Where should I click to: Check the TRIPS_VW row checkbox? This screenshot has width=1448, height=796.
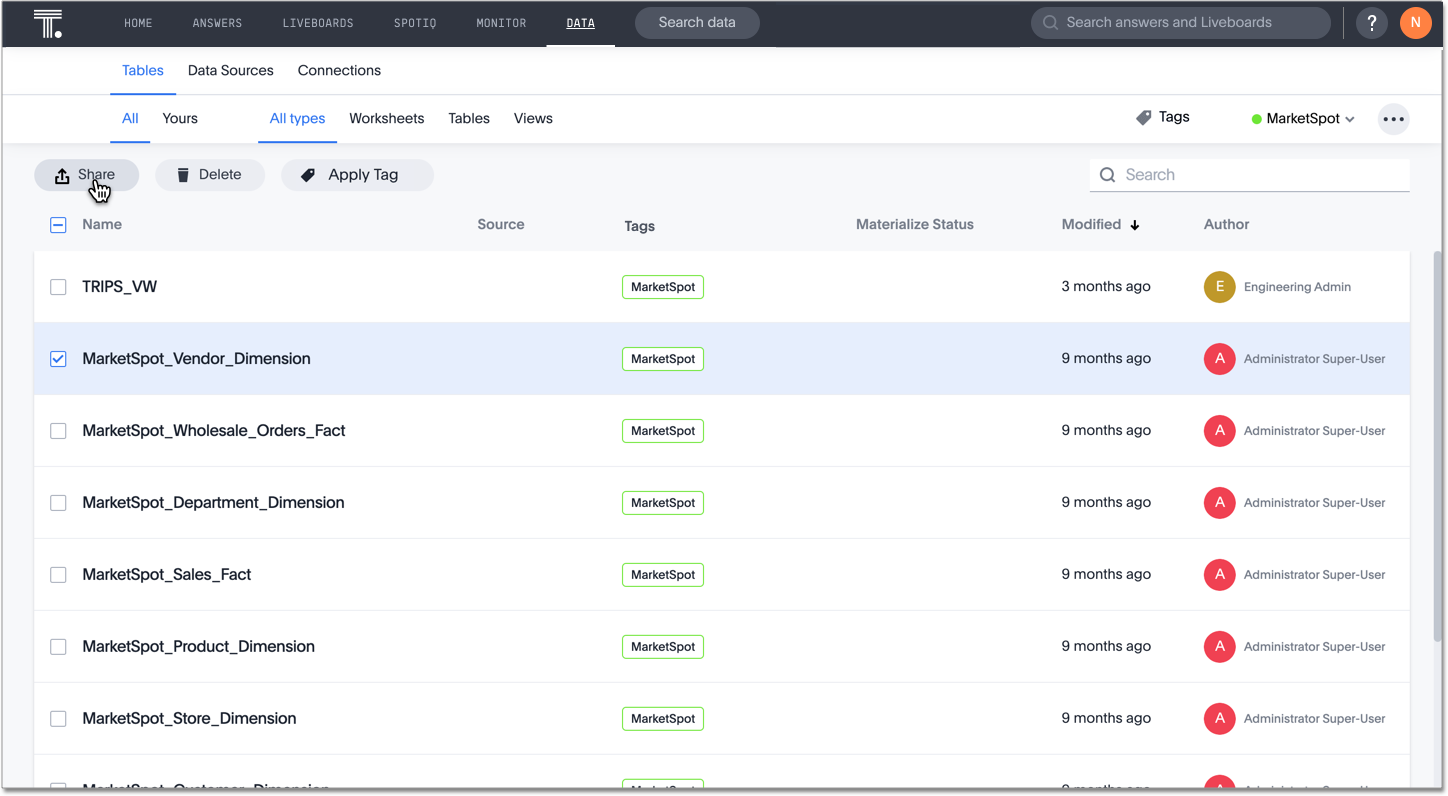tap(58, 287)
